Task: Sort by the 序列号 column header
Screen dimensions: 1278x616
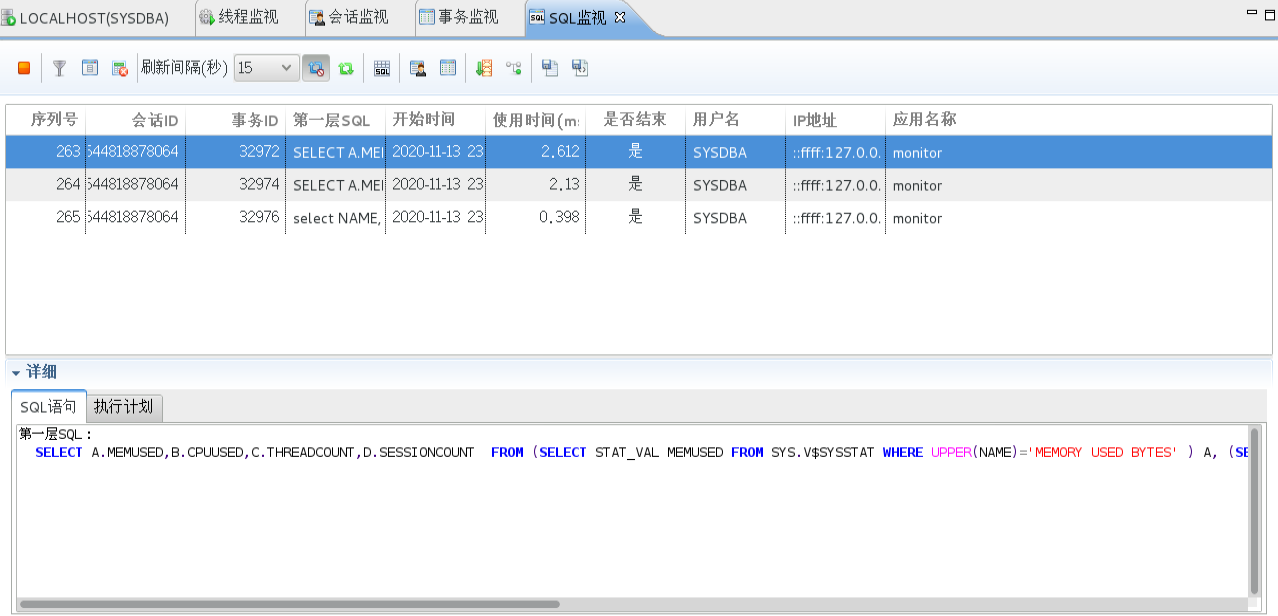Action: coord(46,120)
